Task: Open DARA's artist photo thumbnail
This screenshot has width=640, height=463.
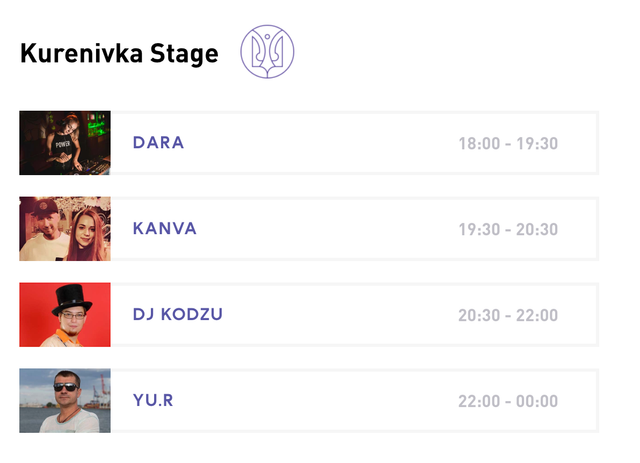Action: (x=65, y=143)
